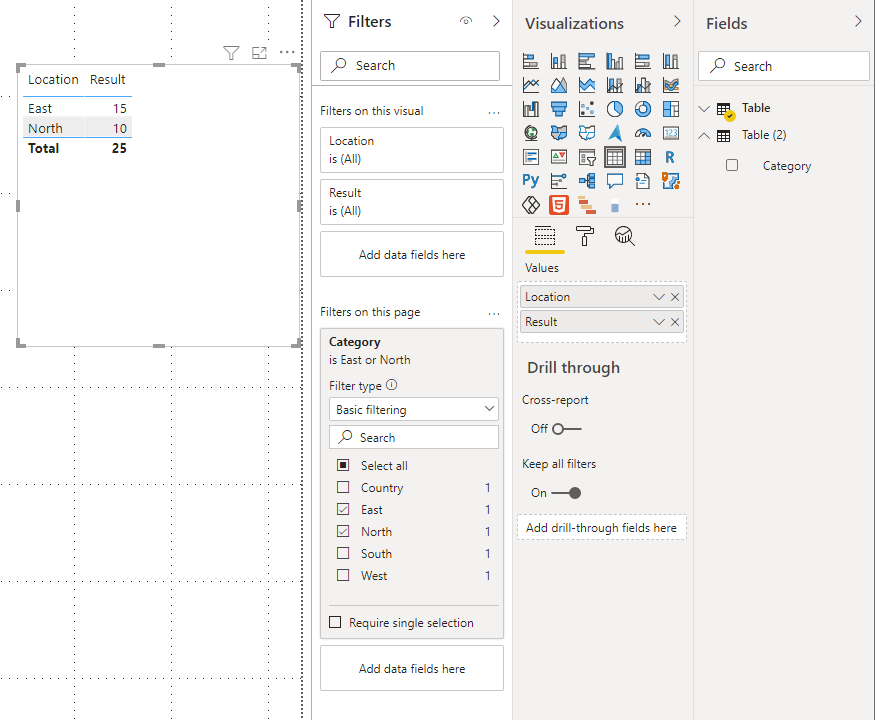Click the Filters pane search box

click(x=410, y=66)
